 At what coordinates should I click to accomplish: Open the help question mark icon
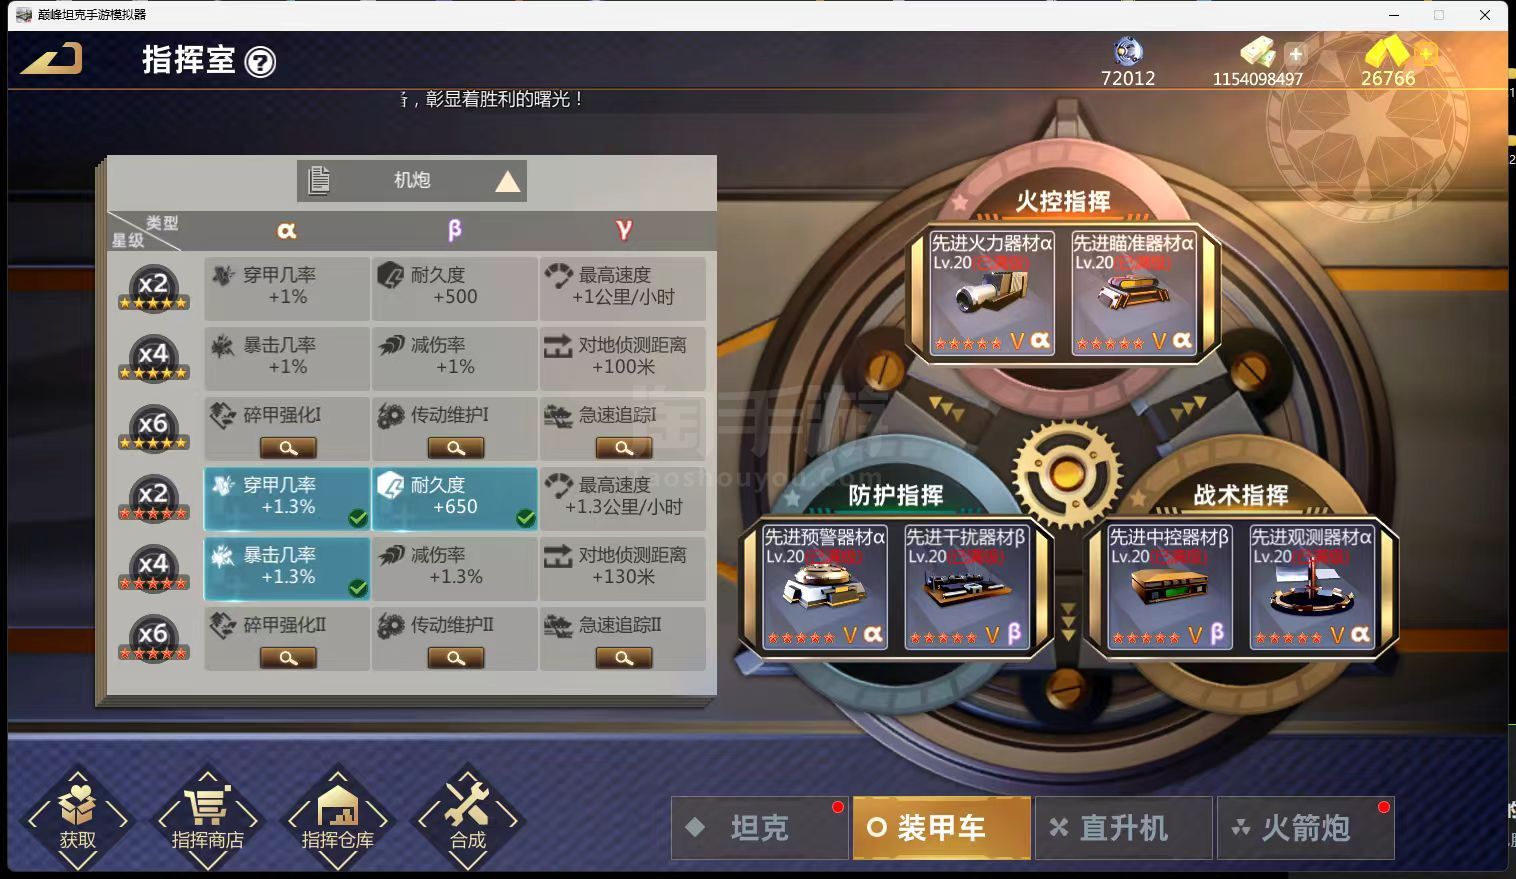260,62
